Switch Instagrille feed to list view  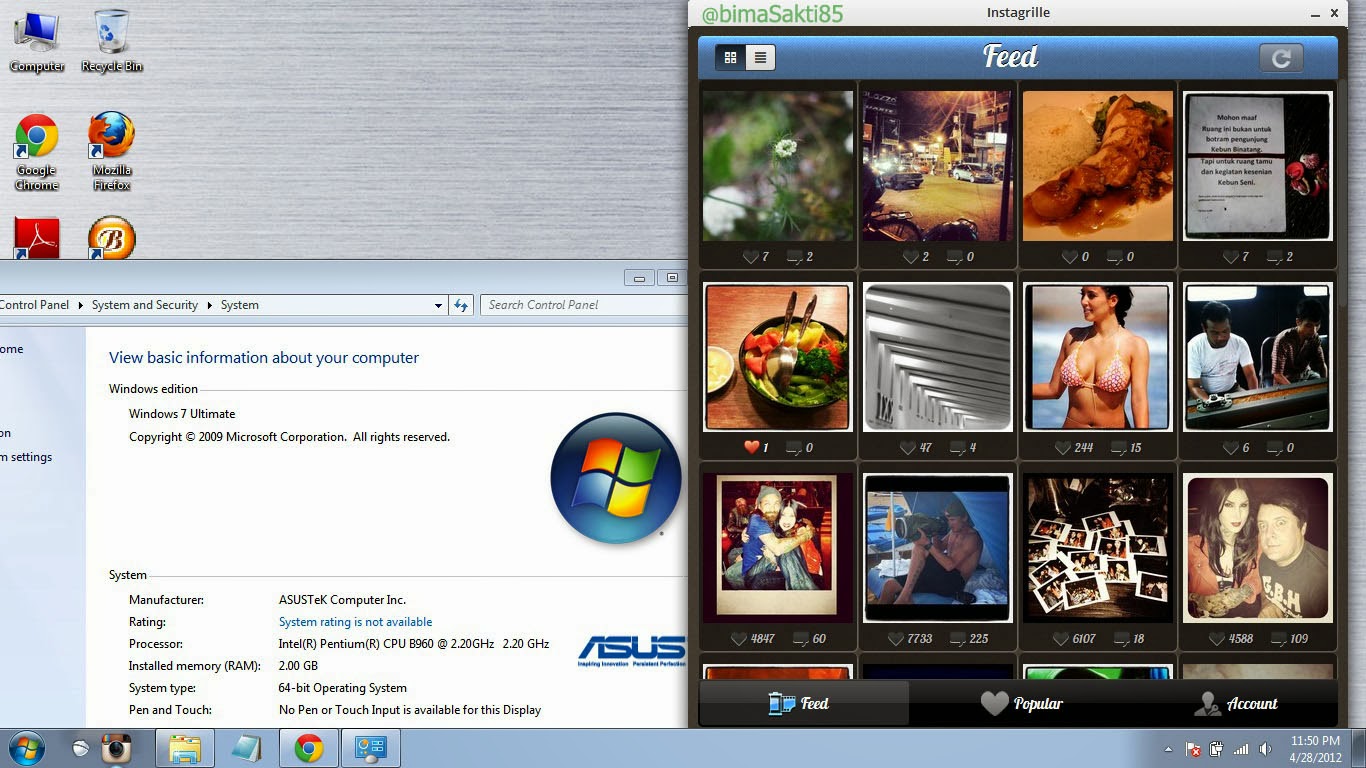click(760, 58)
